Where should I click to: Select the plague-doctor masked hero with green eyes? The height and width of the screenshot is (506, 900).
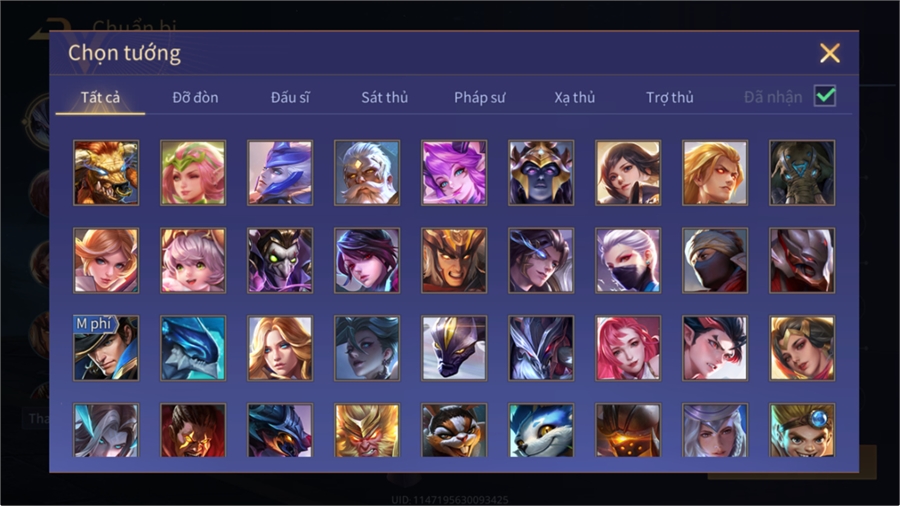[x=280, y=260]
